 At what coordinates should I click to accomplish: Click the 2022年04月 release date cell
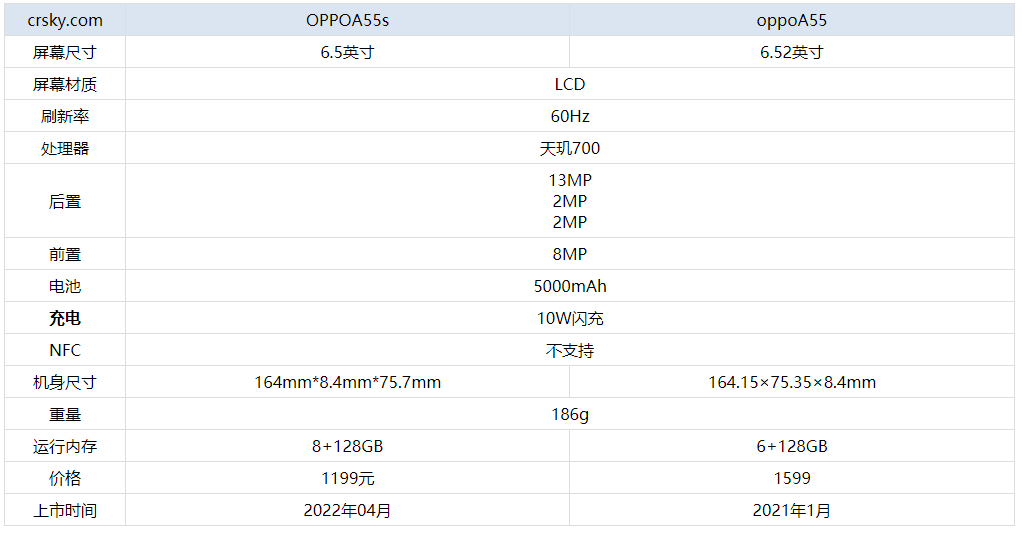click(x=347, y=510)
